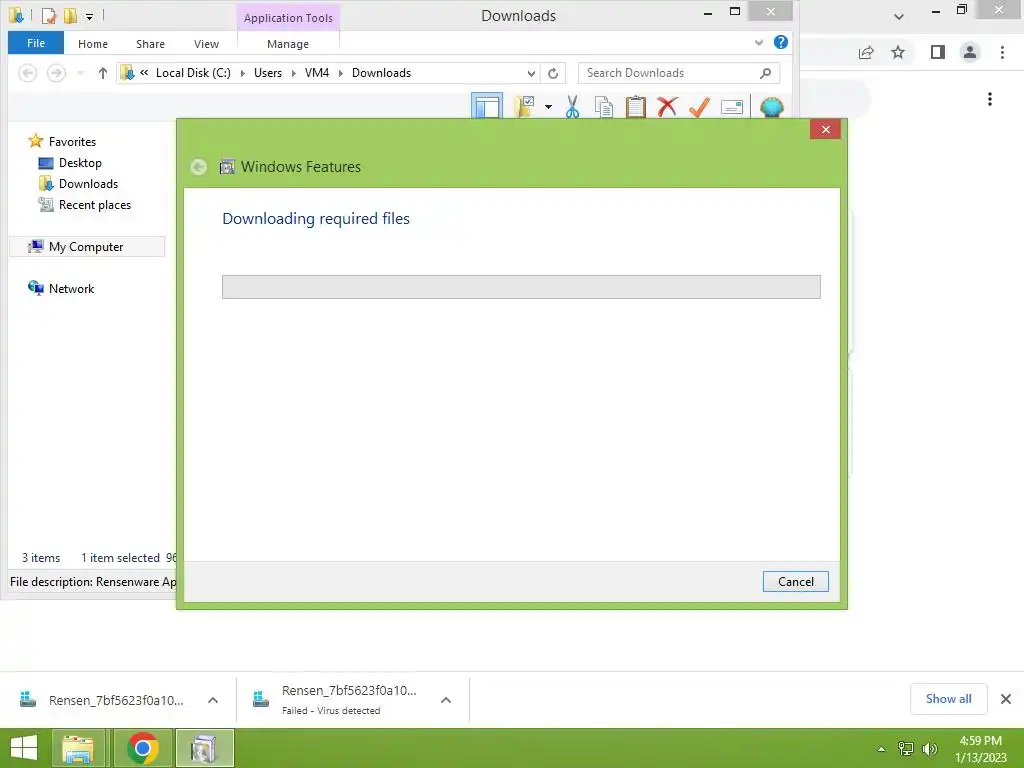Viewport: 1024px width, 768px height.
Task: Click the Downloading required files progress bar
Action: pyautogui.click(x=521, y=287)
